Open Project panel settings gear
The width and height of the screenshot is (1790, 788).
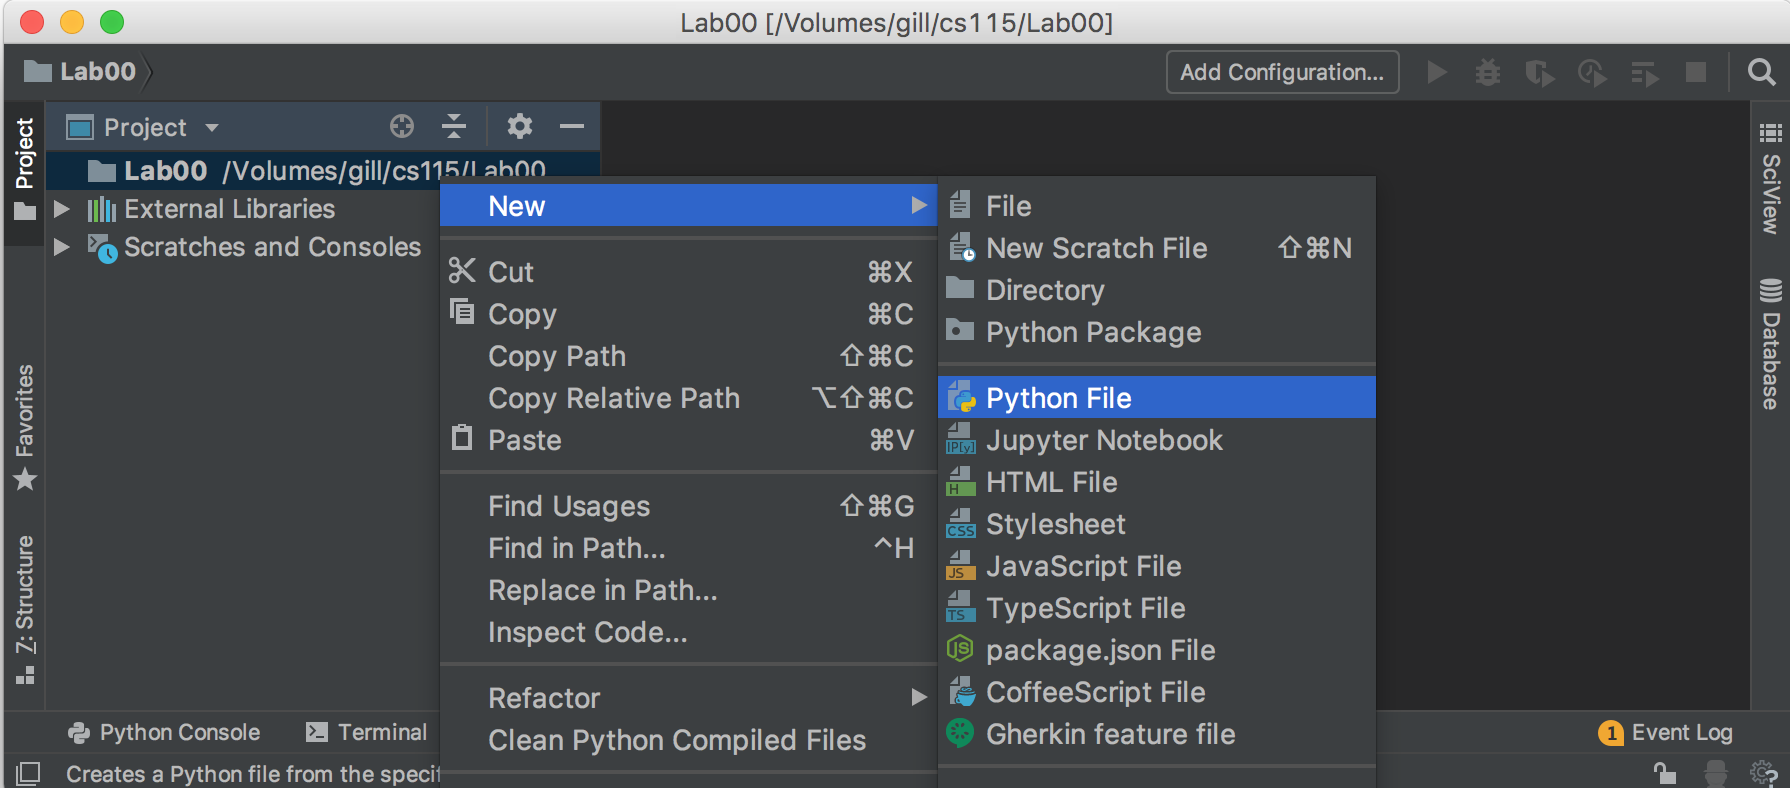(519, 126)
